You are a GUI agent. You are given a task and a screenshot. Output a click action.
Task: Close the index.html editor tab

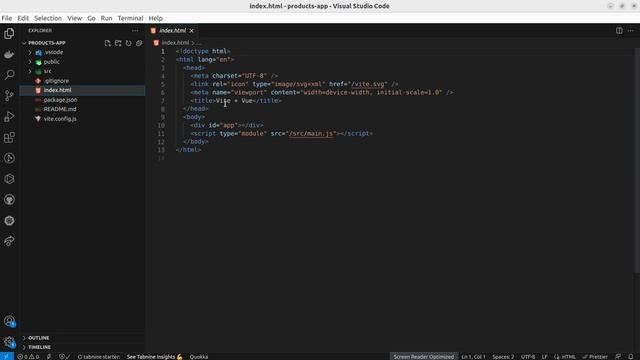pos(191,31)
